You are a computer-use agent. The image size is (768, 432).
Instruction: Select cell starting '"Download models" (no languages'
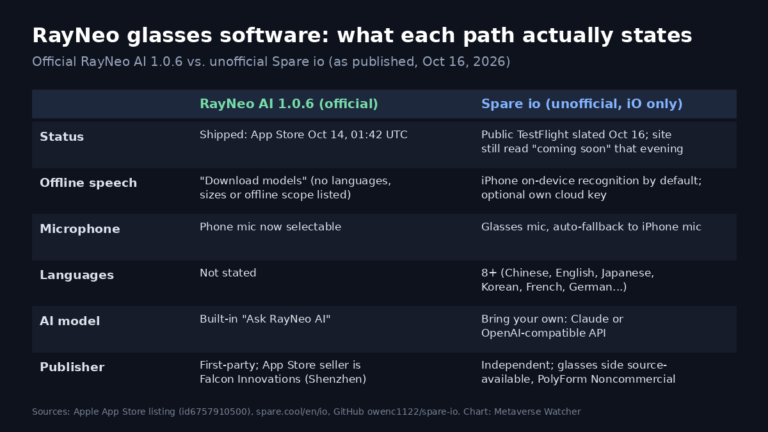295,188
